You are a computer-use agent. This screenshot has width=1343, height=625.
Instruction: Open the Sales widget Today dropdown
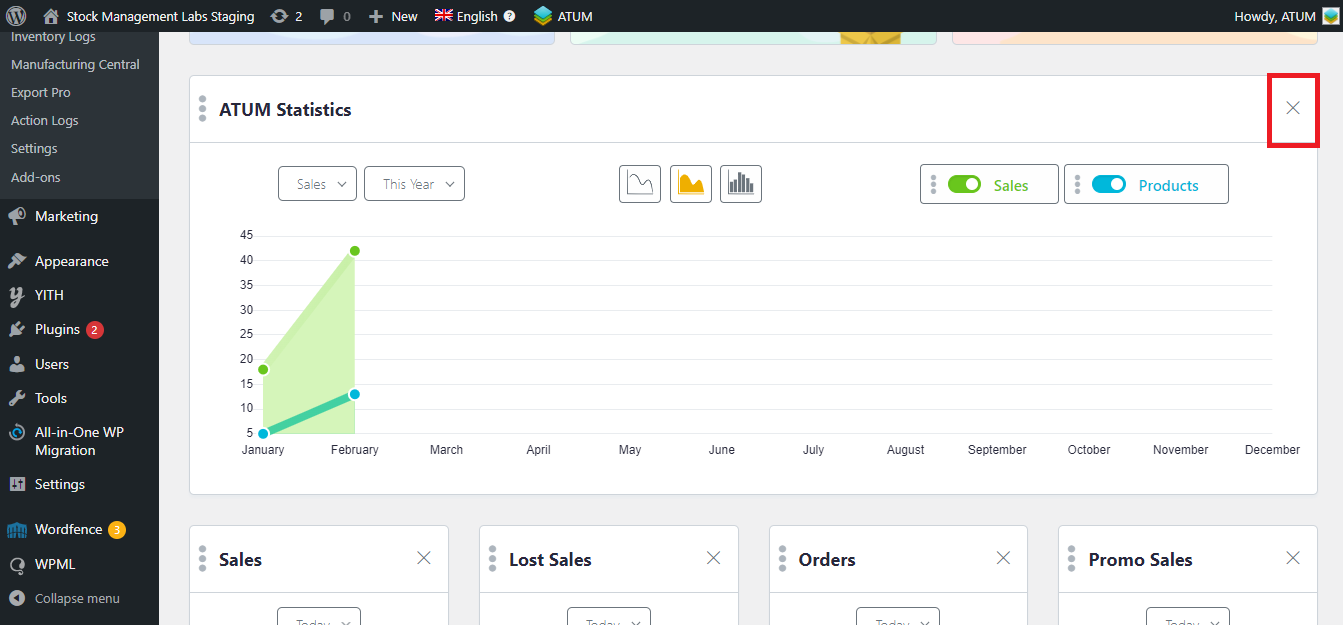(x=319, y=616)
